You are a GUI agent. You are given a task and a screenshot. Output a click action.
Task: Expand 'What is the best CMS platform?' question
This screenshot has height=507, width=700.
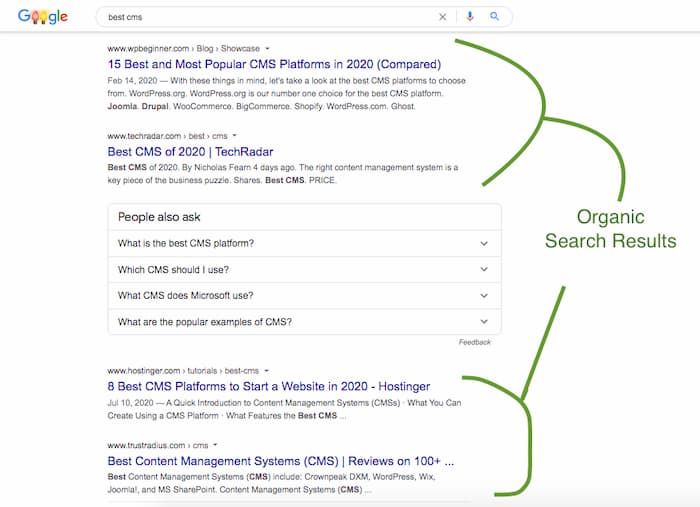click(304, 243)
